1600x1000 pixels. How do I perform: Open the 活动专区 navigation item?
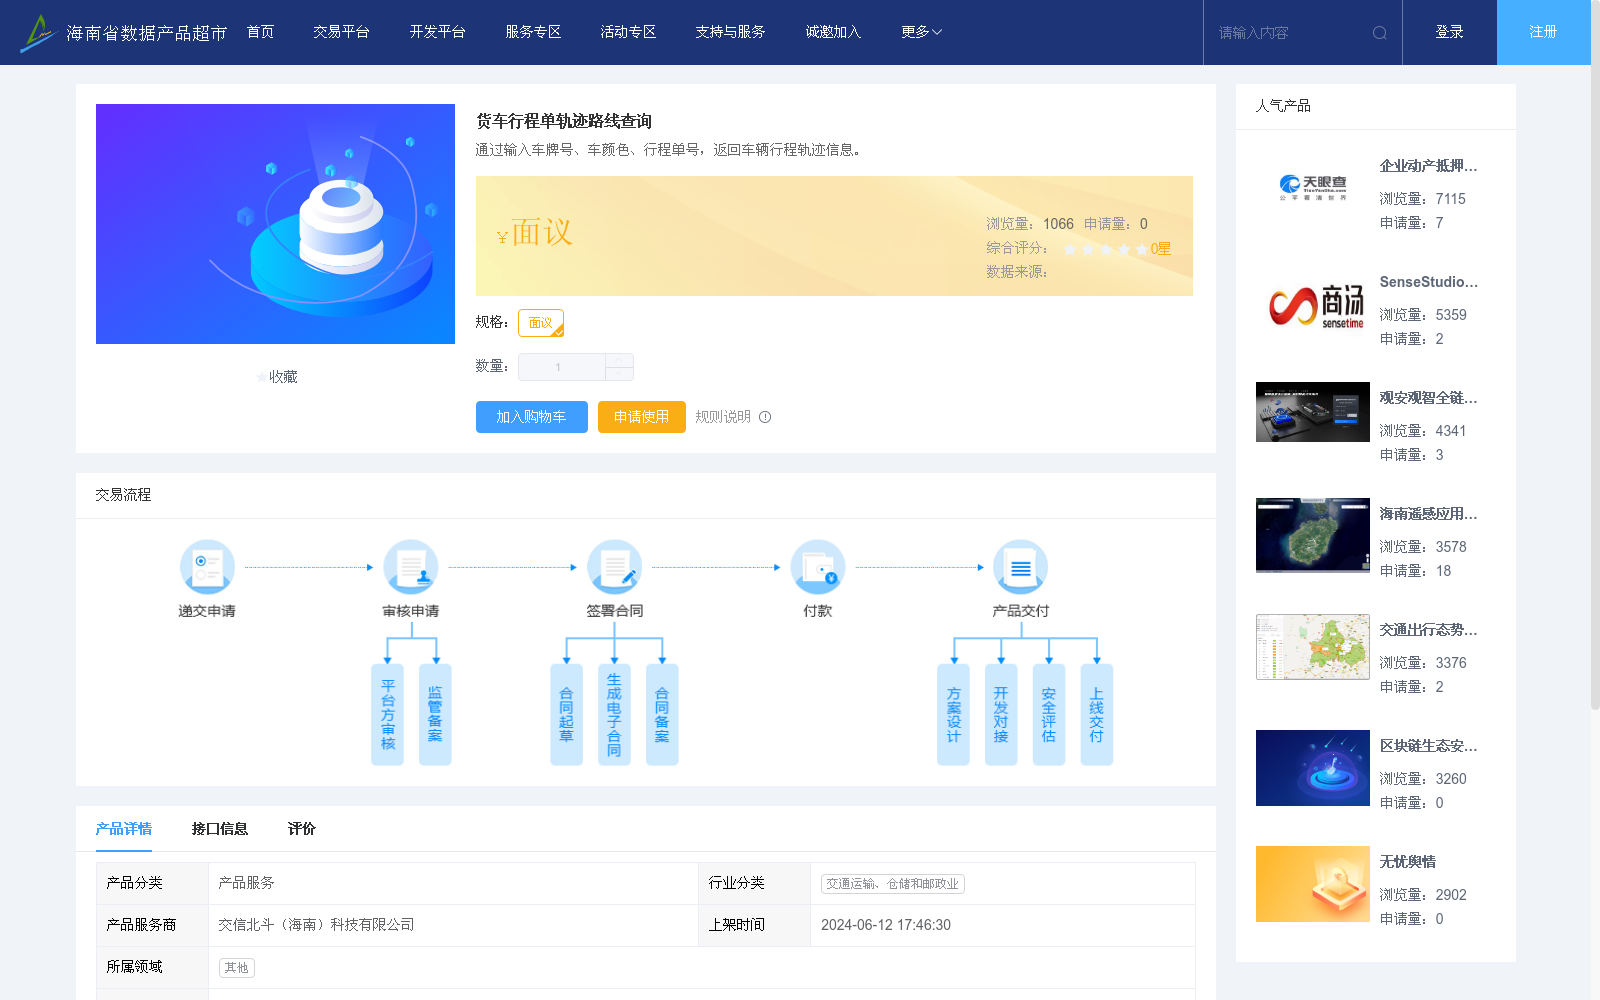tap(628, 32)
